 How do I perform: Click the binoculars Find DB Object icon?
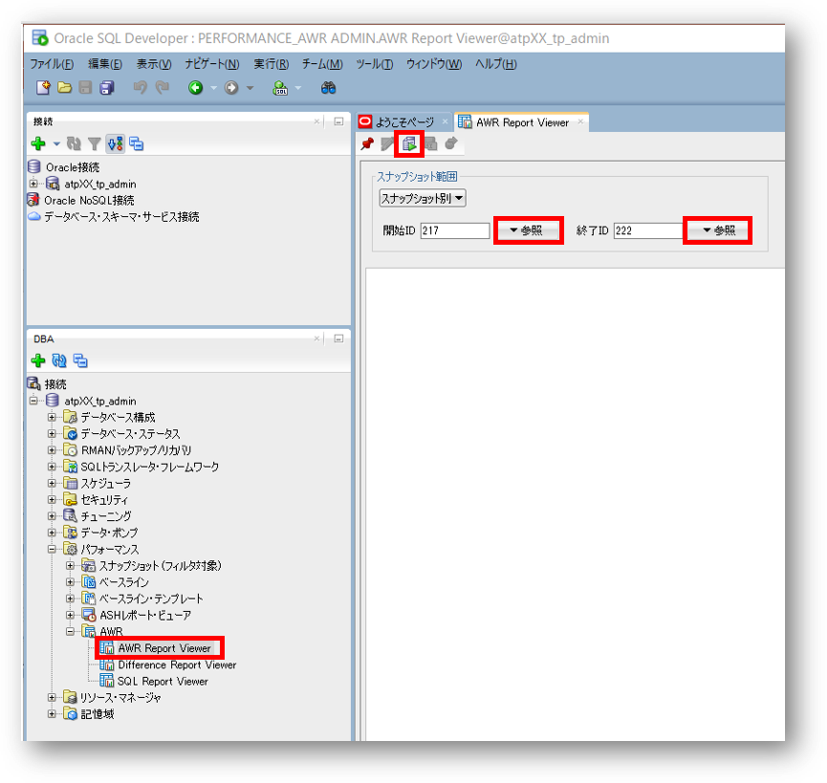(x=327, y=88)
